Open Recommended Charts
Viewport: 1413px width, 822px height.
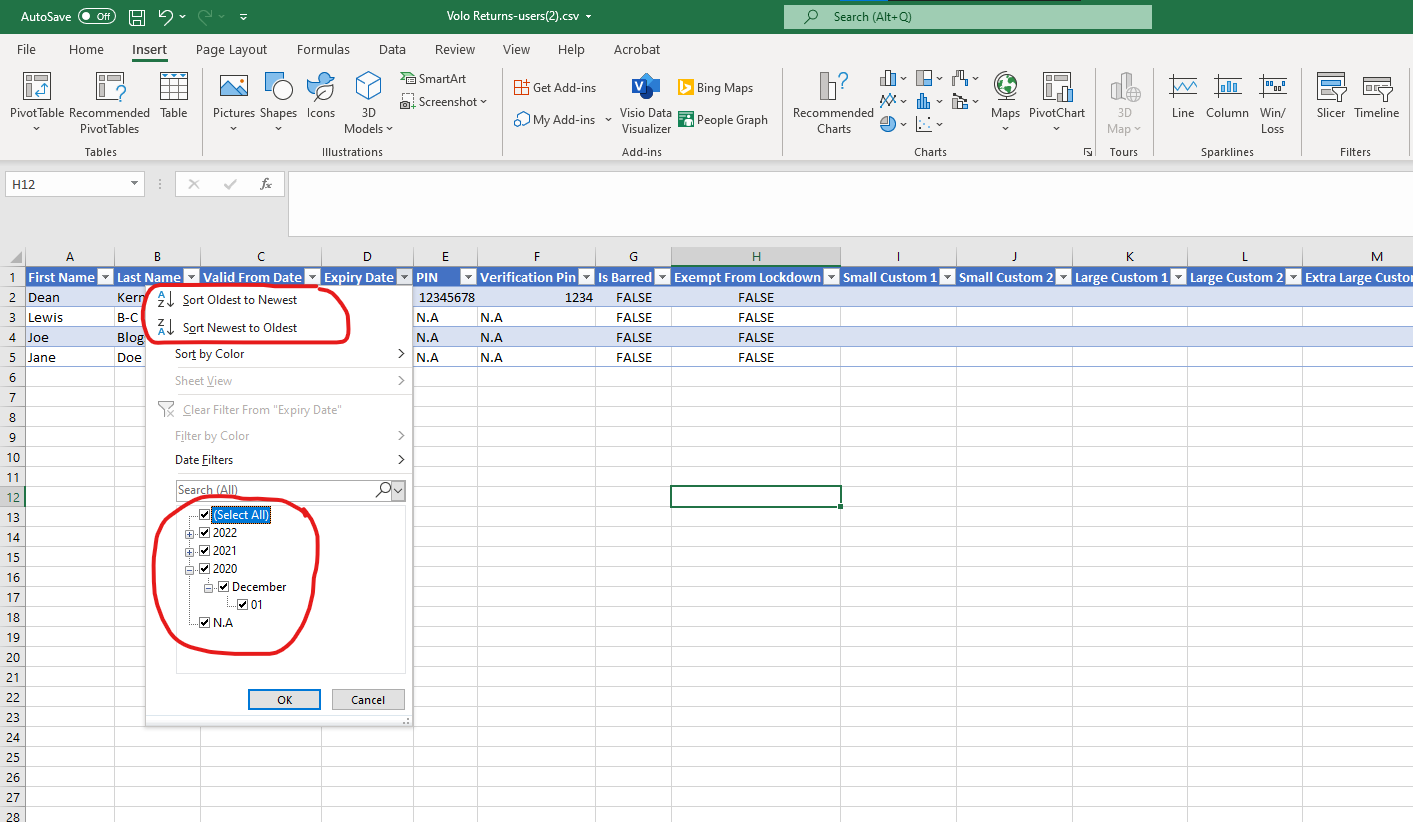point(831,100)
